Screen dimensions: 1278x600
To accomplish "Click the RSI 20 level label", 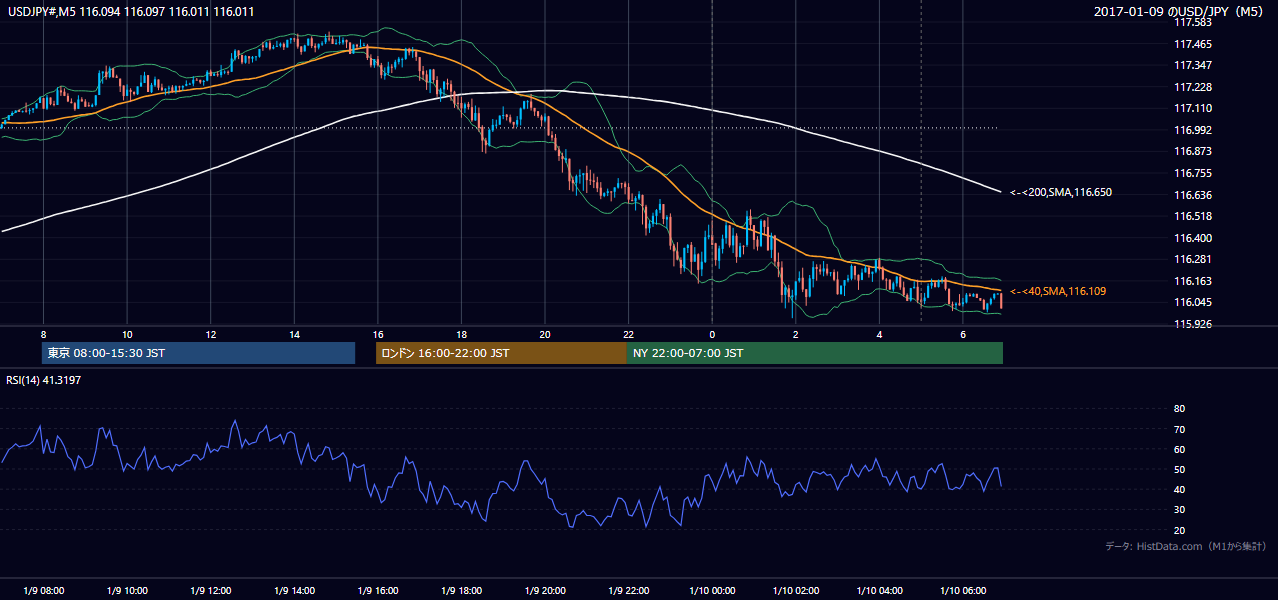I will tap(1180, 530).
